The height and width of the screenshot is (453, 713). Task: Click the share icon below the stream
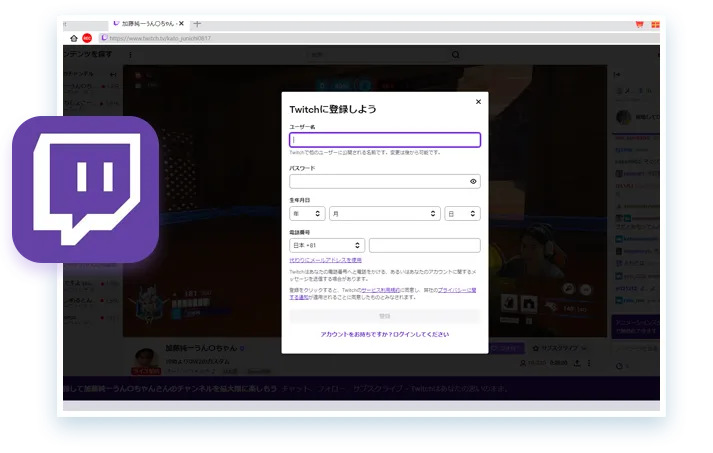pos(577,363)
